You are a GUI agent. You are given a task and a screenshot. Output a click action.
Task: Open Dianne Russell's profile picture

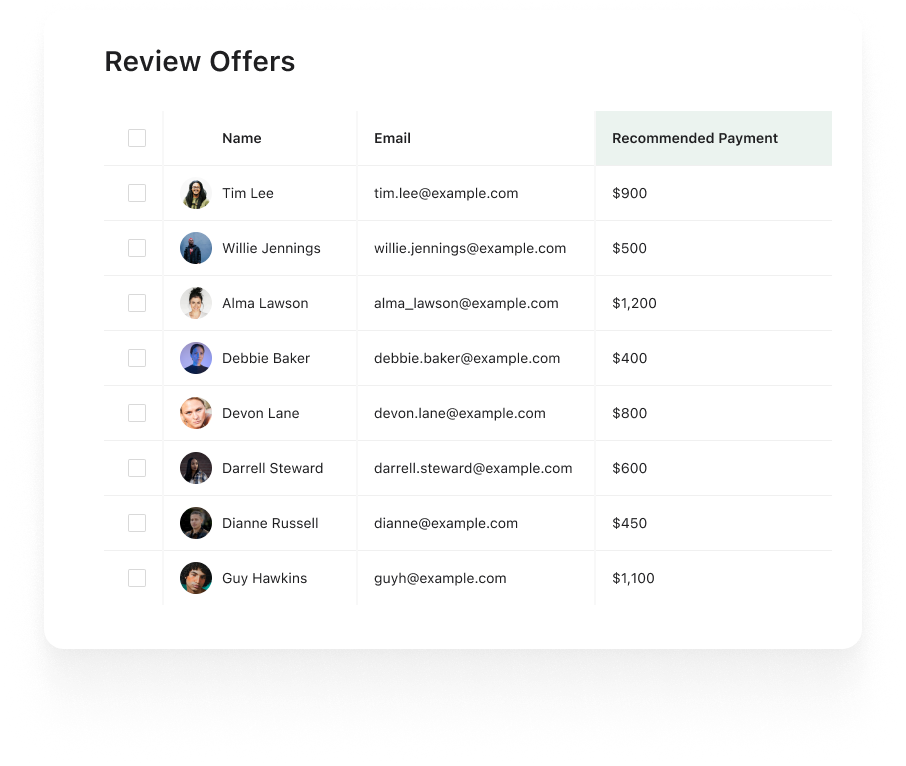[196, 523]
